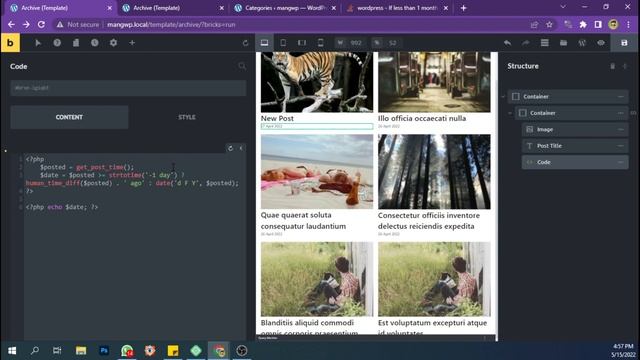
Task: Click the forest trees post thumbnail
Action: [x=434, y=171]
